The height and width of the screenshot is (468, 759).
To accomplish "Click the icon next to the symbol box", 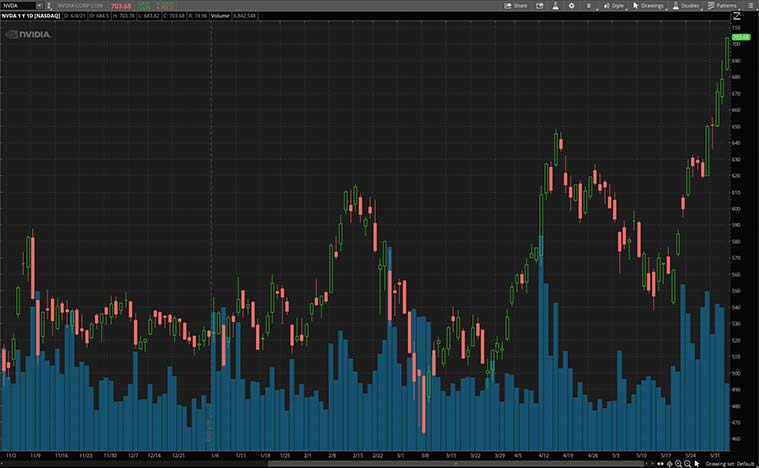I will (48, 5).
